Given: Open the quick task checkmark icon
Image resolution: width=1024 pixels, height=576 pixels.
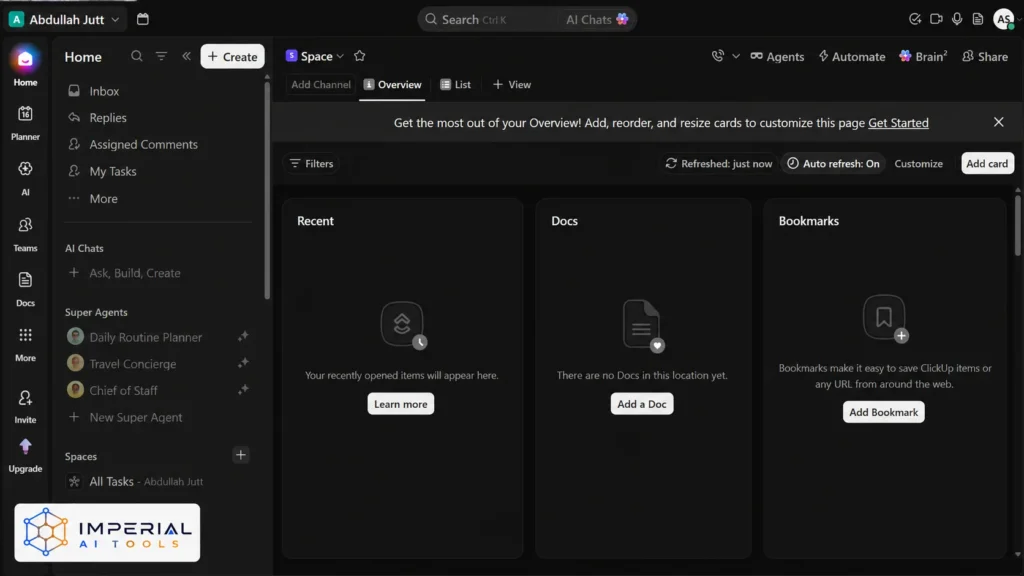Looking at the screenshot, I should click(915, 19).
